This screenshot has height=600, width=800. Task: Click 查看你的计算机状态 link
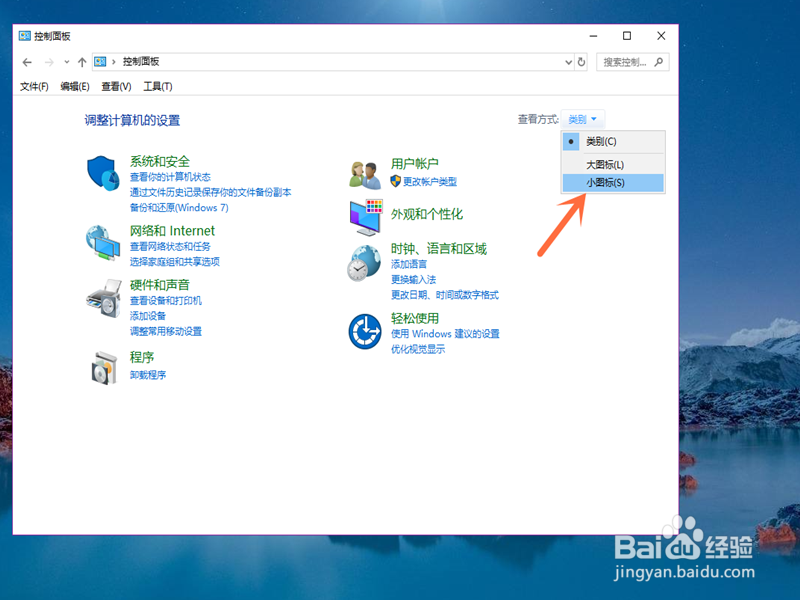(170, 177)
